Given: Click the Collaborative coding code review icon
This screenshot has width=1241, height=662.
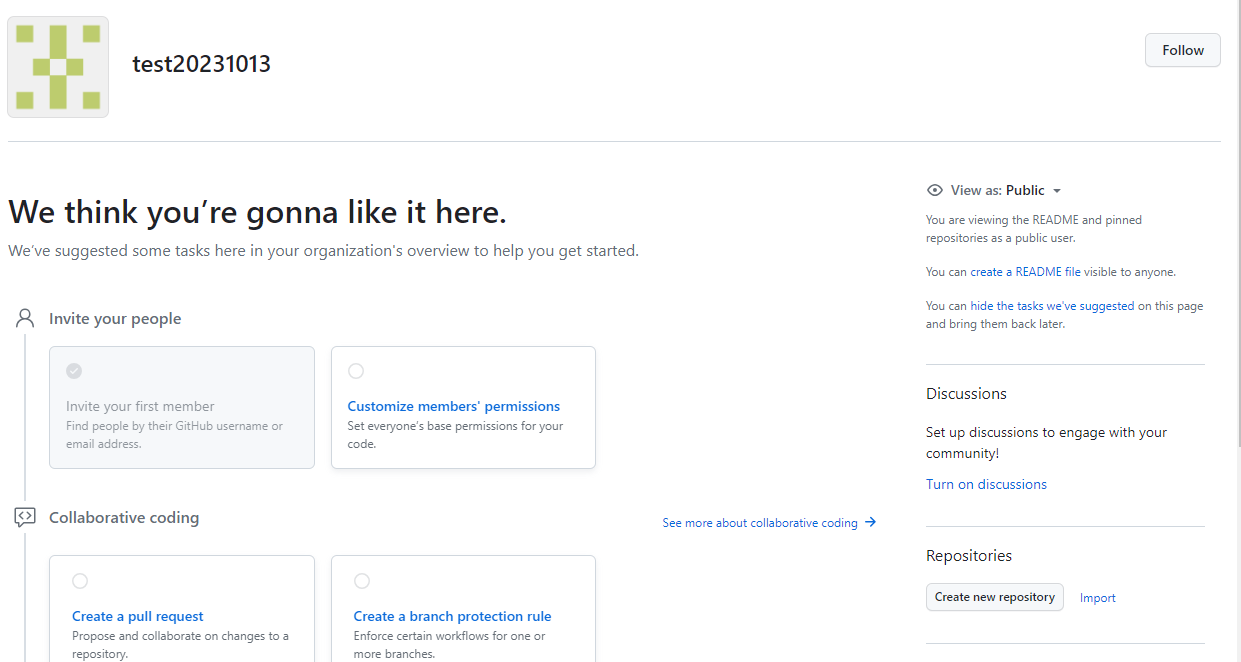Looking at the screenshot, I should click(25, 517).
